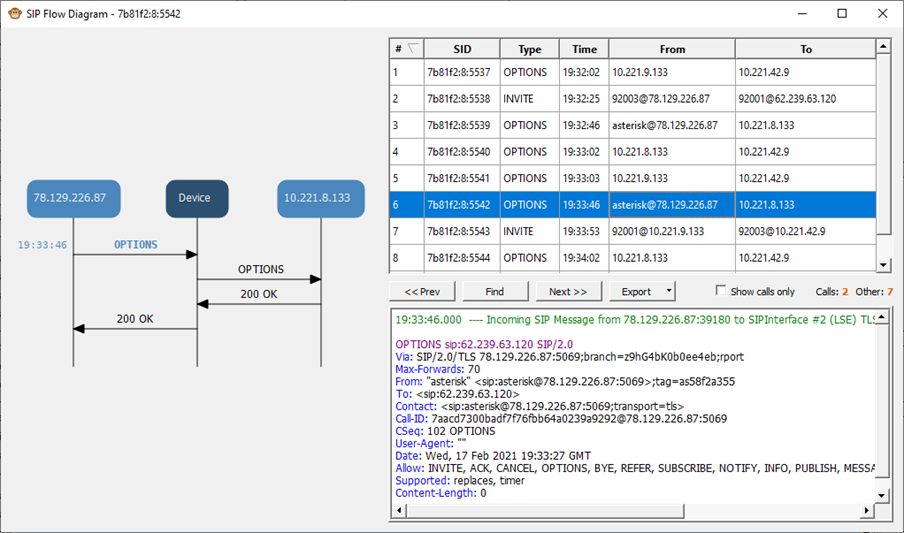Click the OPTIONS message from Device to 10.221.8.133
Image resolution: width=904 pixels, height=533 pixels.
(261, 269)
